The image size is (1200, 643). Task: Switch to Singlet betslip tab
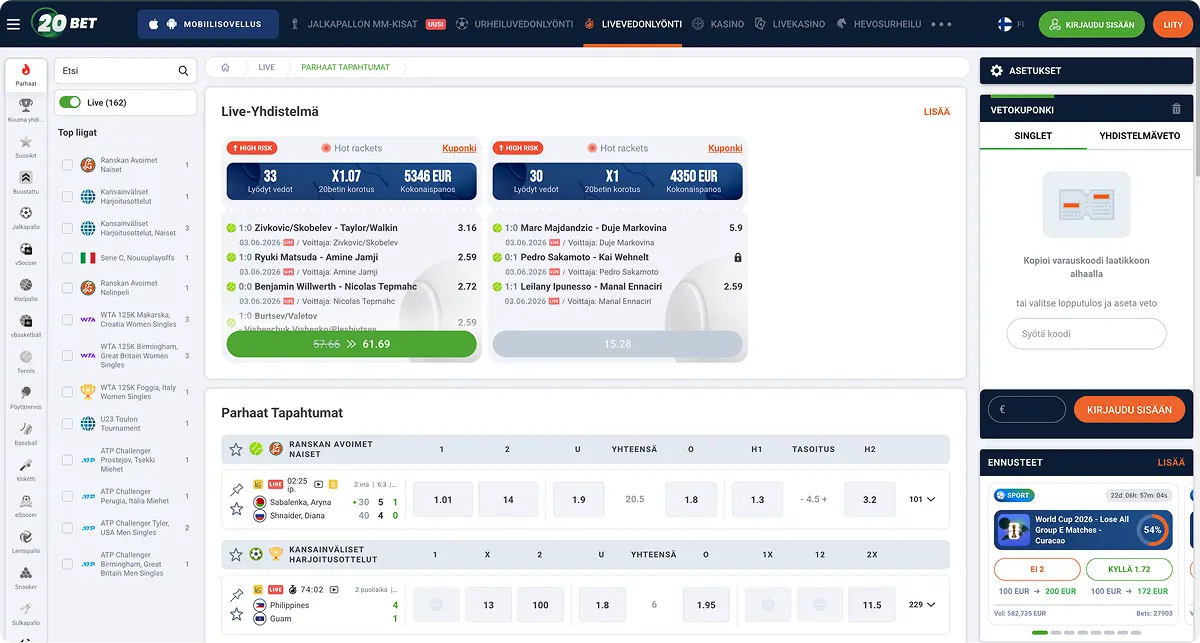pyautogui.click(x=1033, y=135)
